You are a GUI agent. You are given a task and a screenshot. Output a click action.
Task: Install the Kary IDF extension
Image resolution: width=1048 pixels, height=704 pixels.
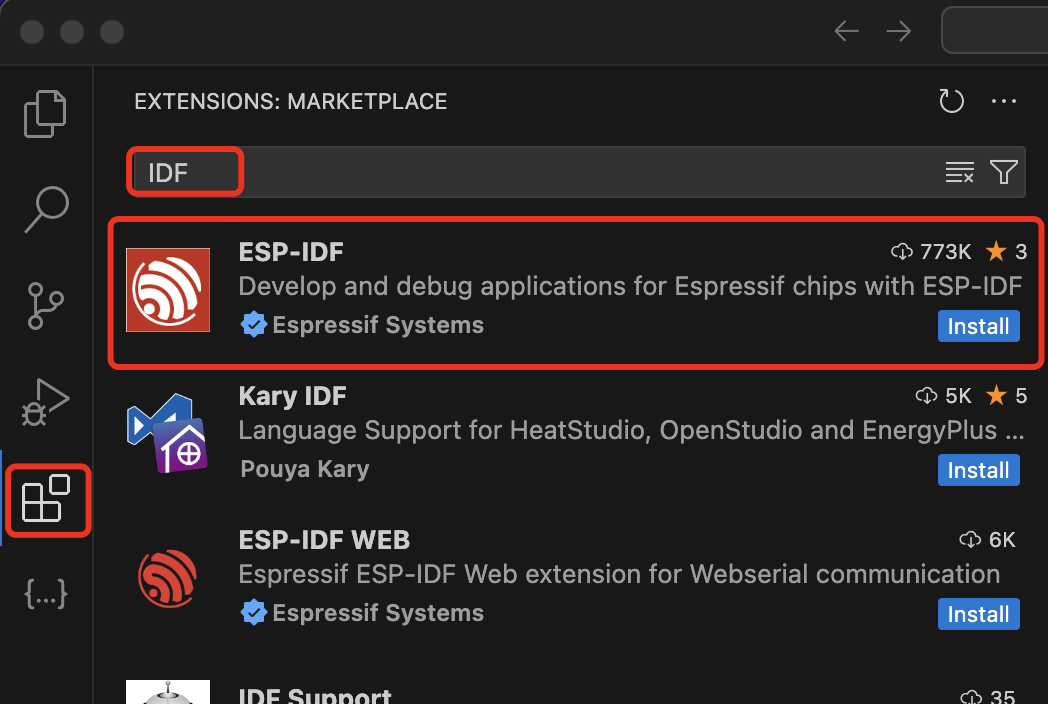coord(978,470)
